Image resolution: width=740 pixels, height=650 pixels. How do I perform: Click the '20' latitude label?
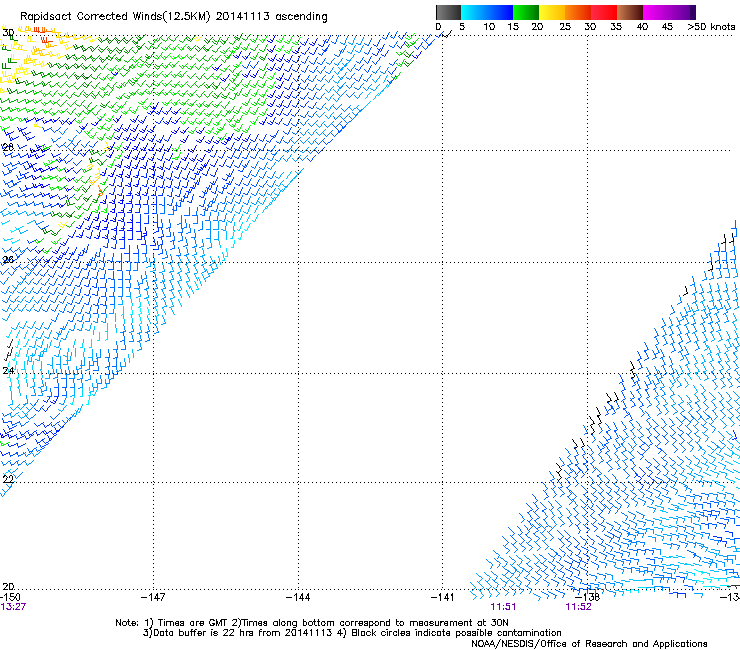[8, 586]
